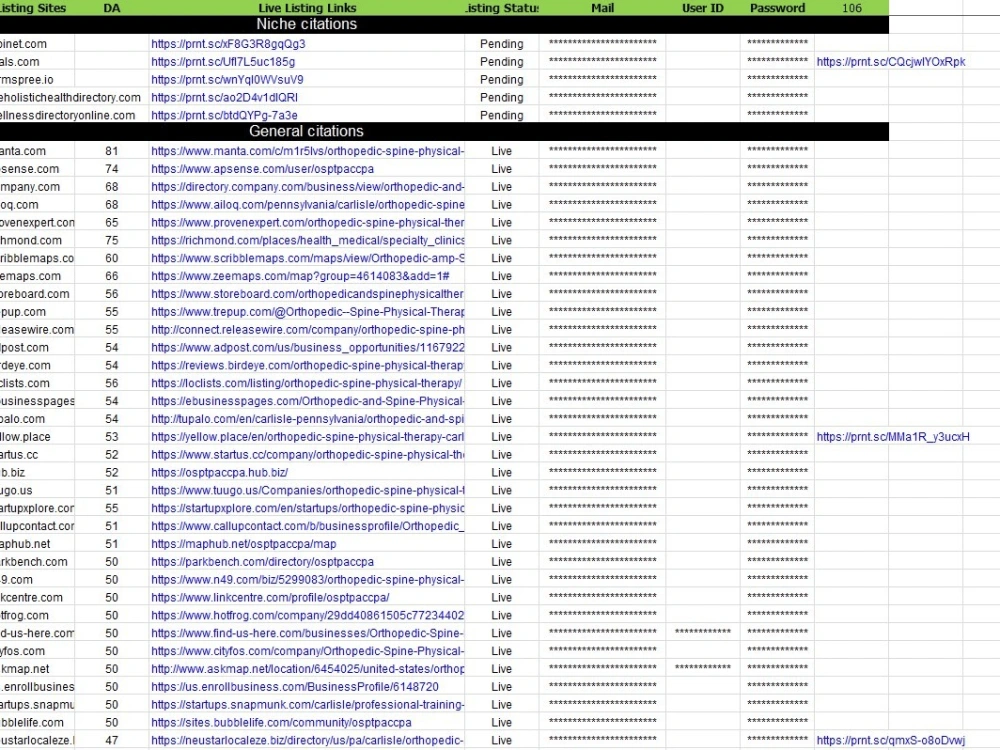The image size is (1000, 750).
Task: Select the masked Mail cell in manta.com row
Action: pos(602,150)
